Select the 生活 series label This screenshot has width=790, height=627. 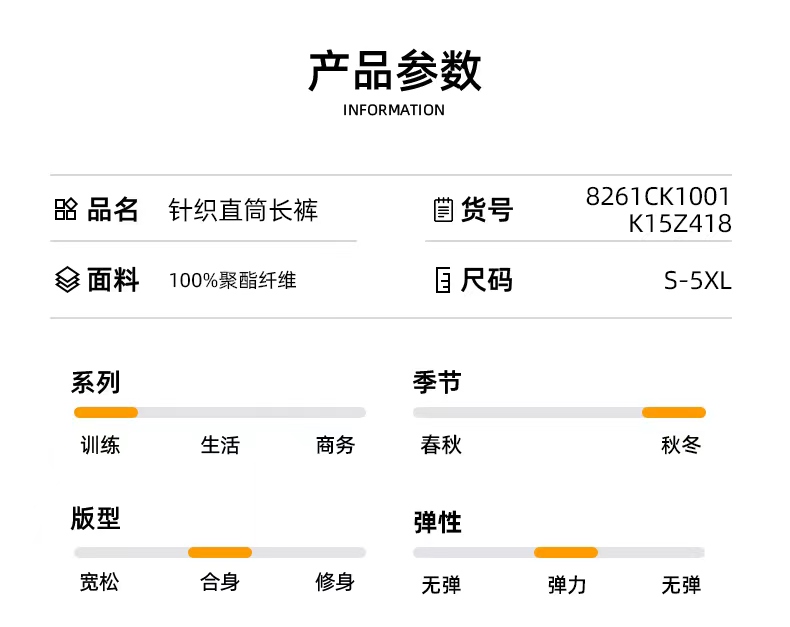tap(220, 445)
